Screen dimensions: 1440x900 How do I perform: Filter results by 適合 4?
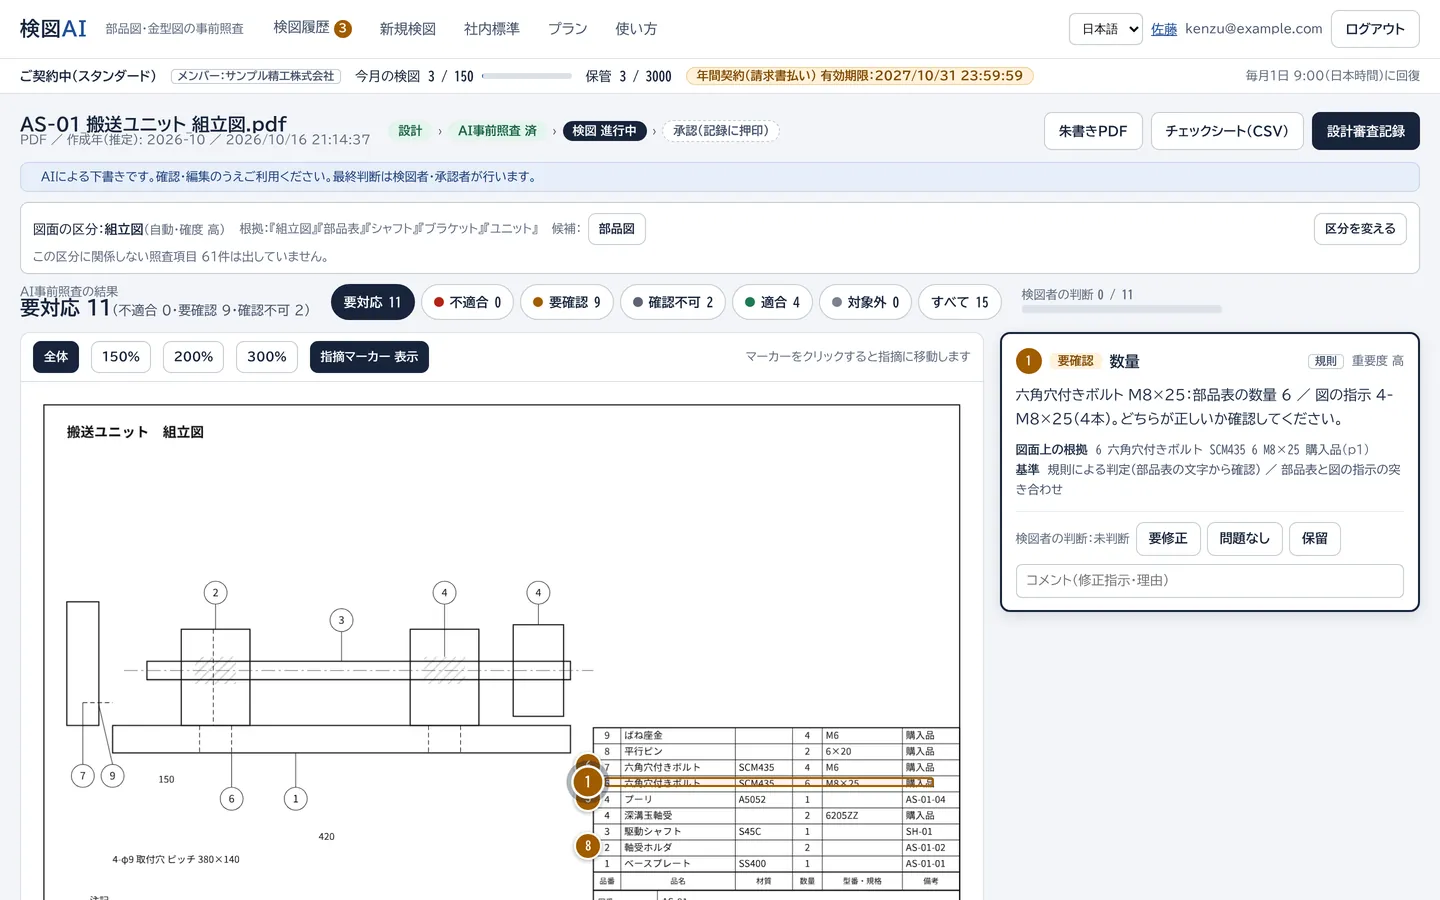pyautogui.click(x=772, y=302)
